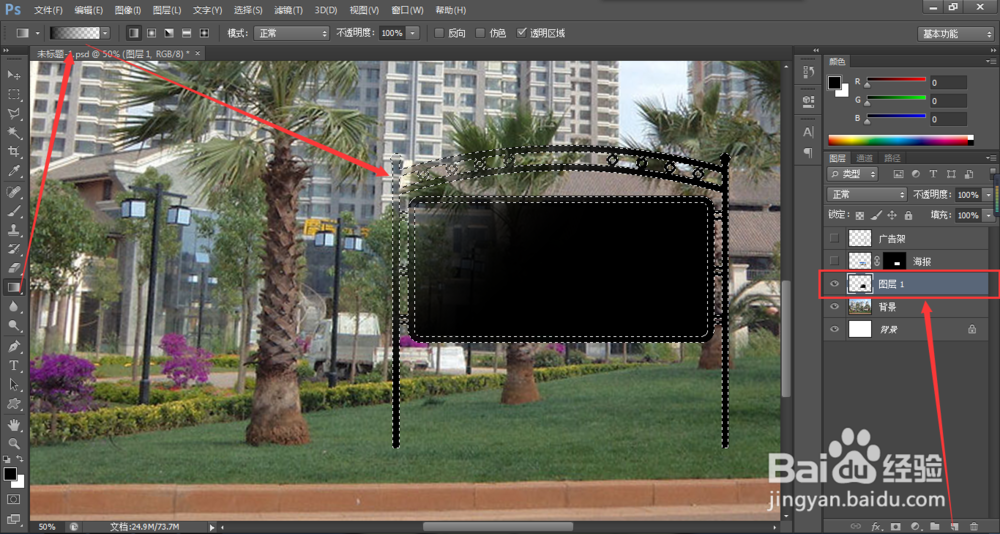The image size is (1000, 534).
Task: Open the layer filter 类型 dropdown
Action: pos(852,174)
